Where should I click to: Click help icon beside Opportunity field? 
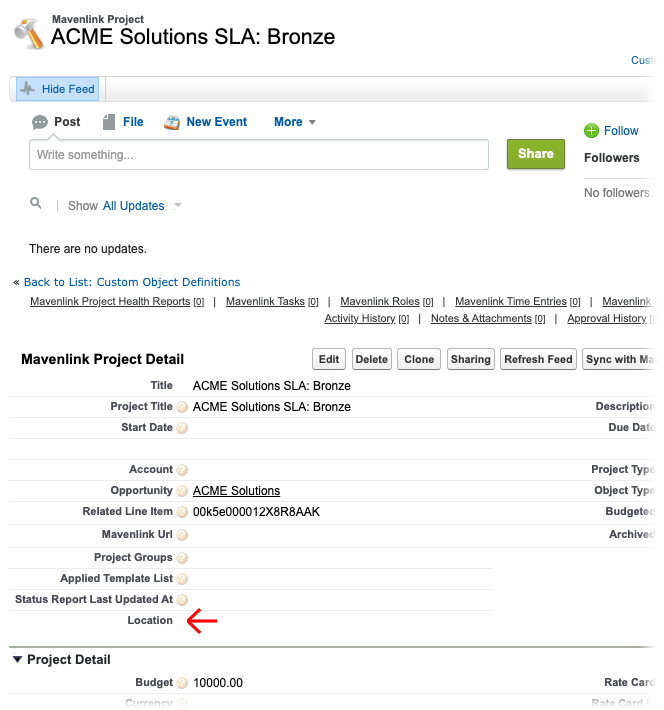[182, 491]
